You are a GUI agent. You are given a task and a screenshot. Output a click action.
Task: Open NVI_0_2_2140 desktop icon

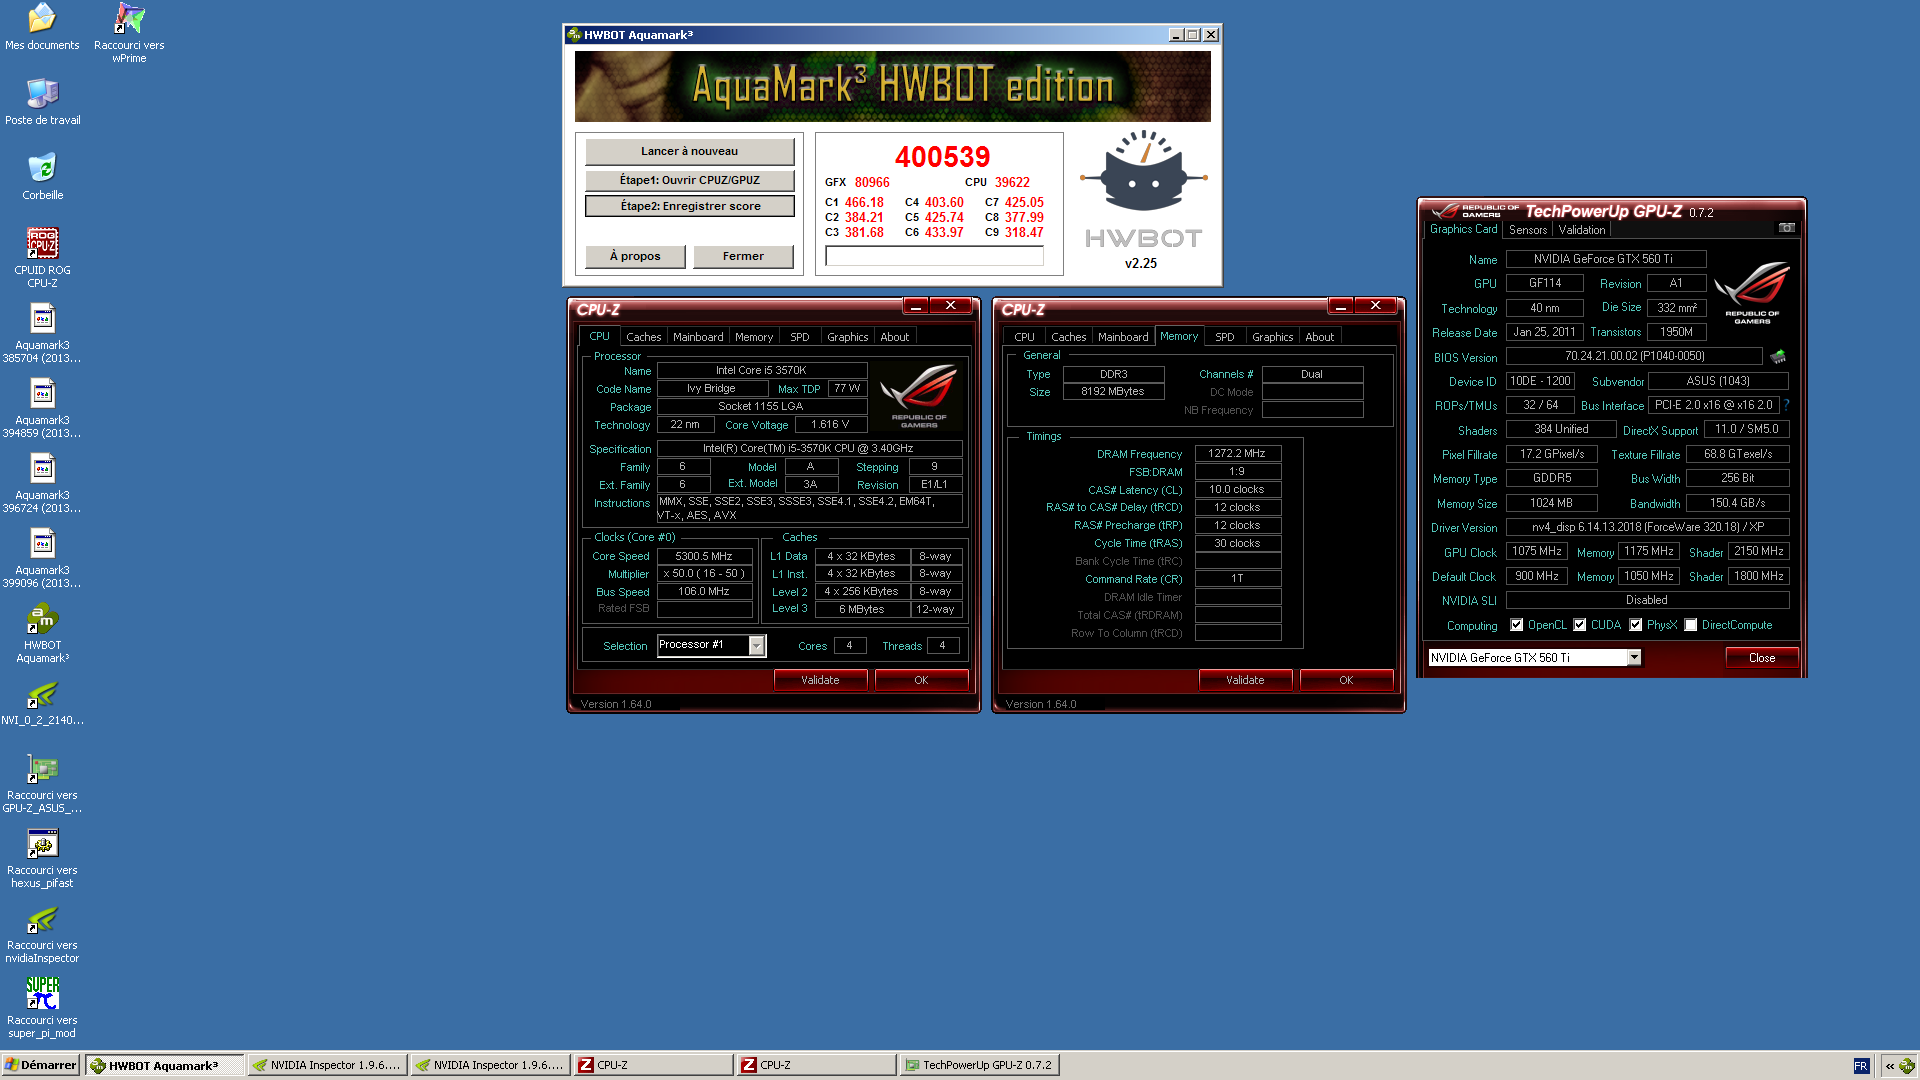click(42, 702)
